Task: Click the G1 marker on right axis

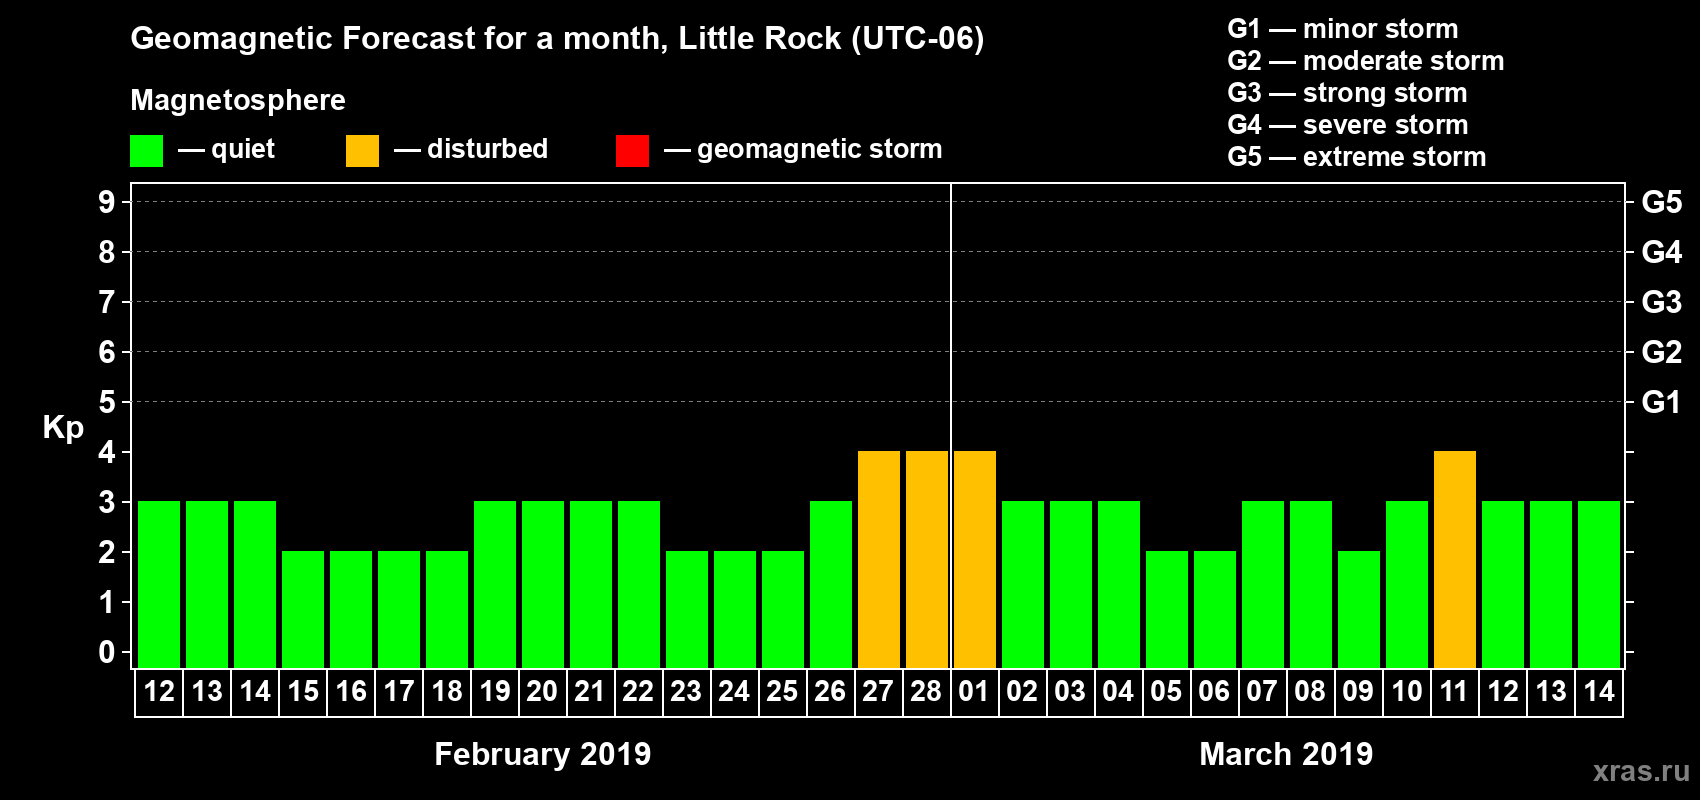Action: point(1662,402)
